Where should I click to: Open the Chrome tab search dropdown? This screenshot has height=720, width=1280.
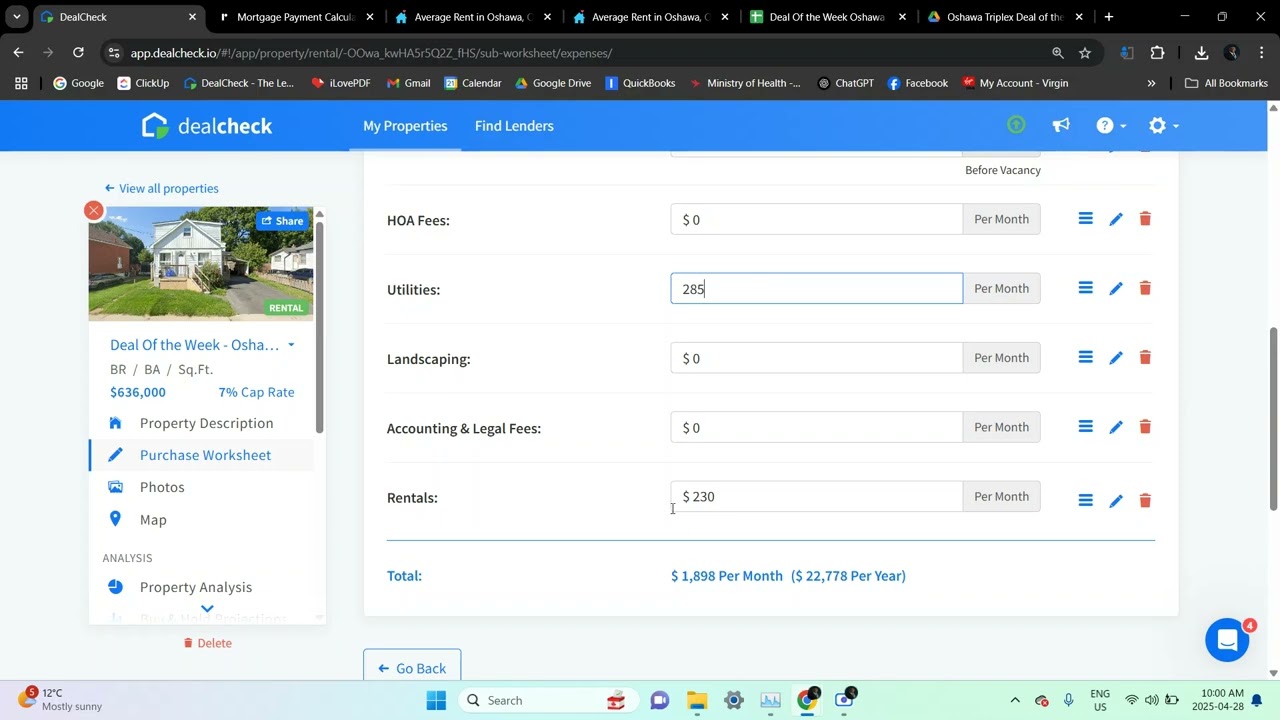click(16, 17)
